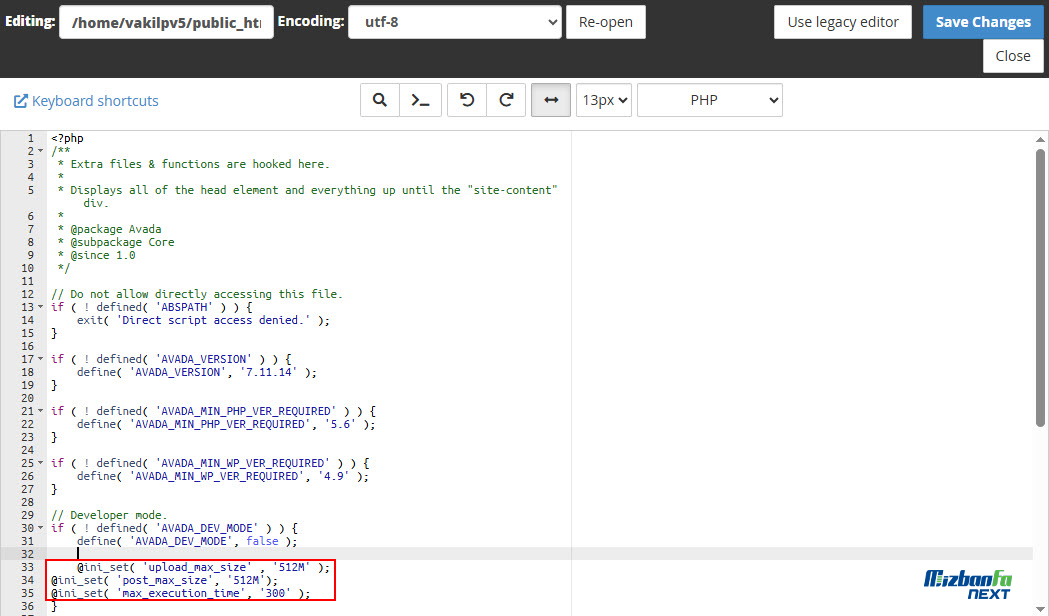Open the go-to-line terminal icon

point(420,100)
